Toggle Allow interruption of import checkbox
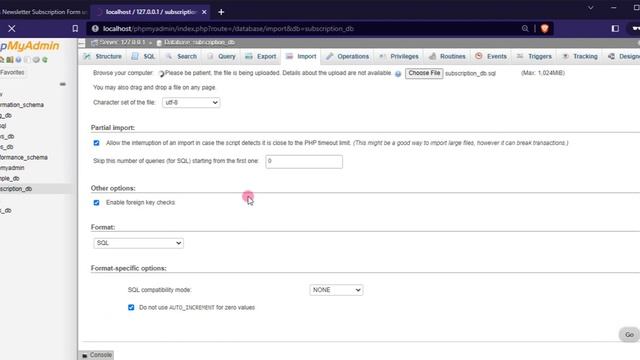Viewport: 640px width, 360px height. click(96, 143)
